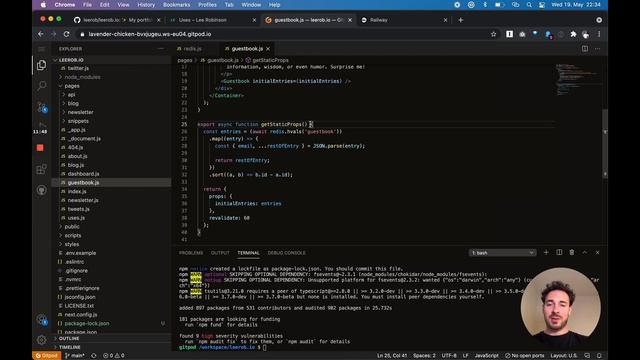The image size is (640, 360).
Task: Open Explorer panel's more actions ellipsis
Action: 160,49
